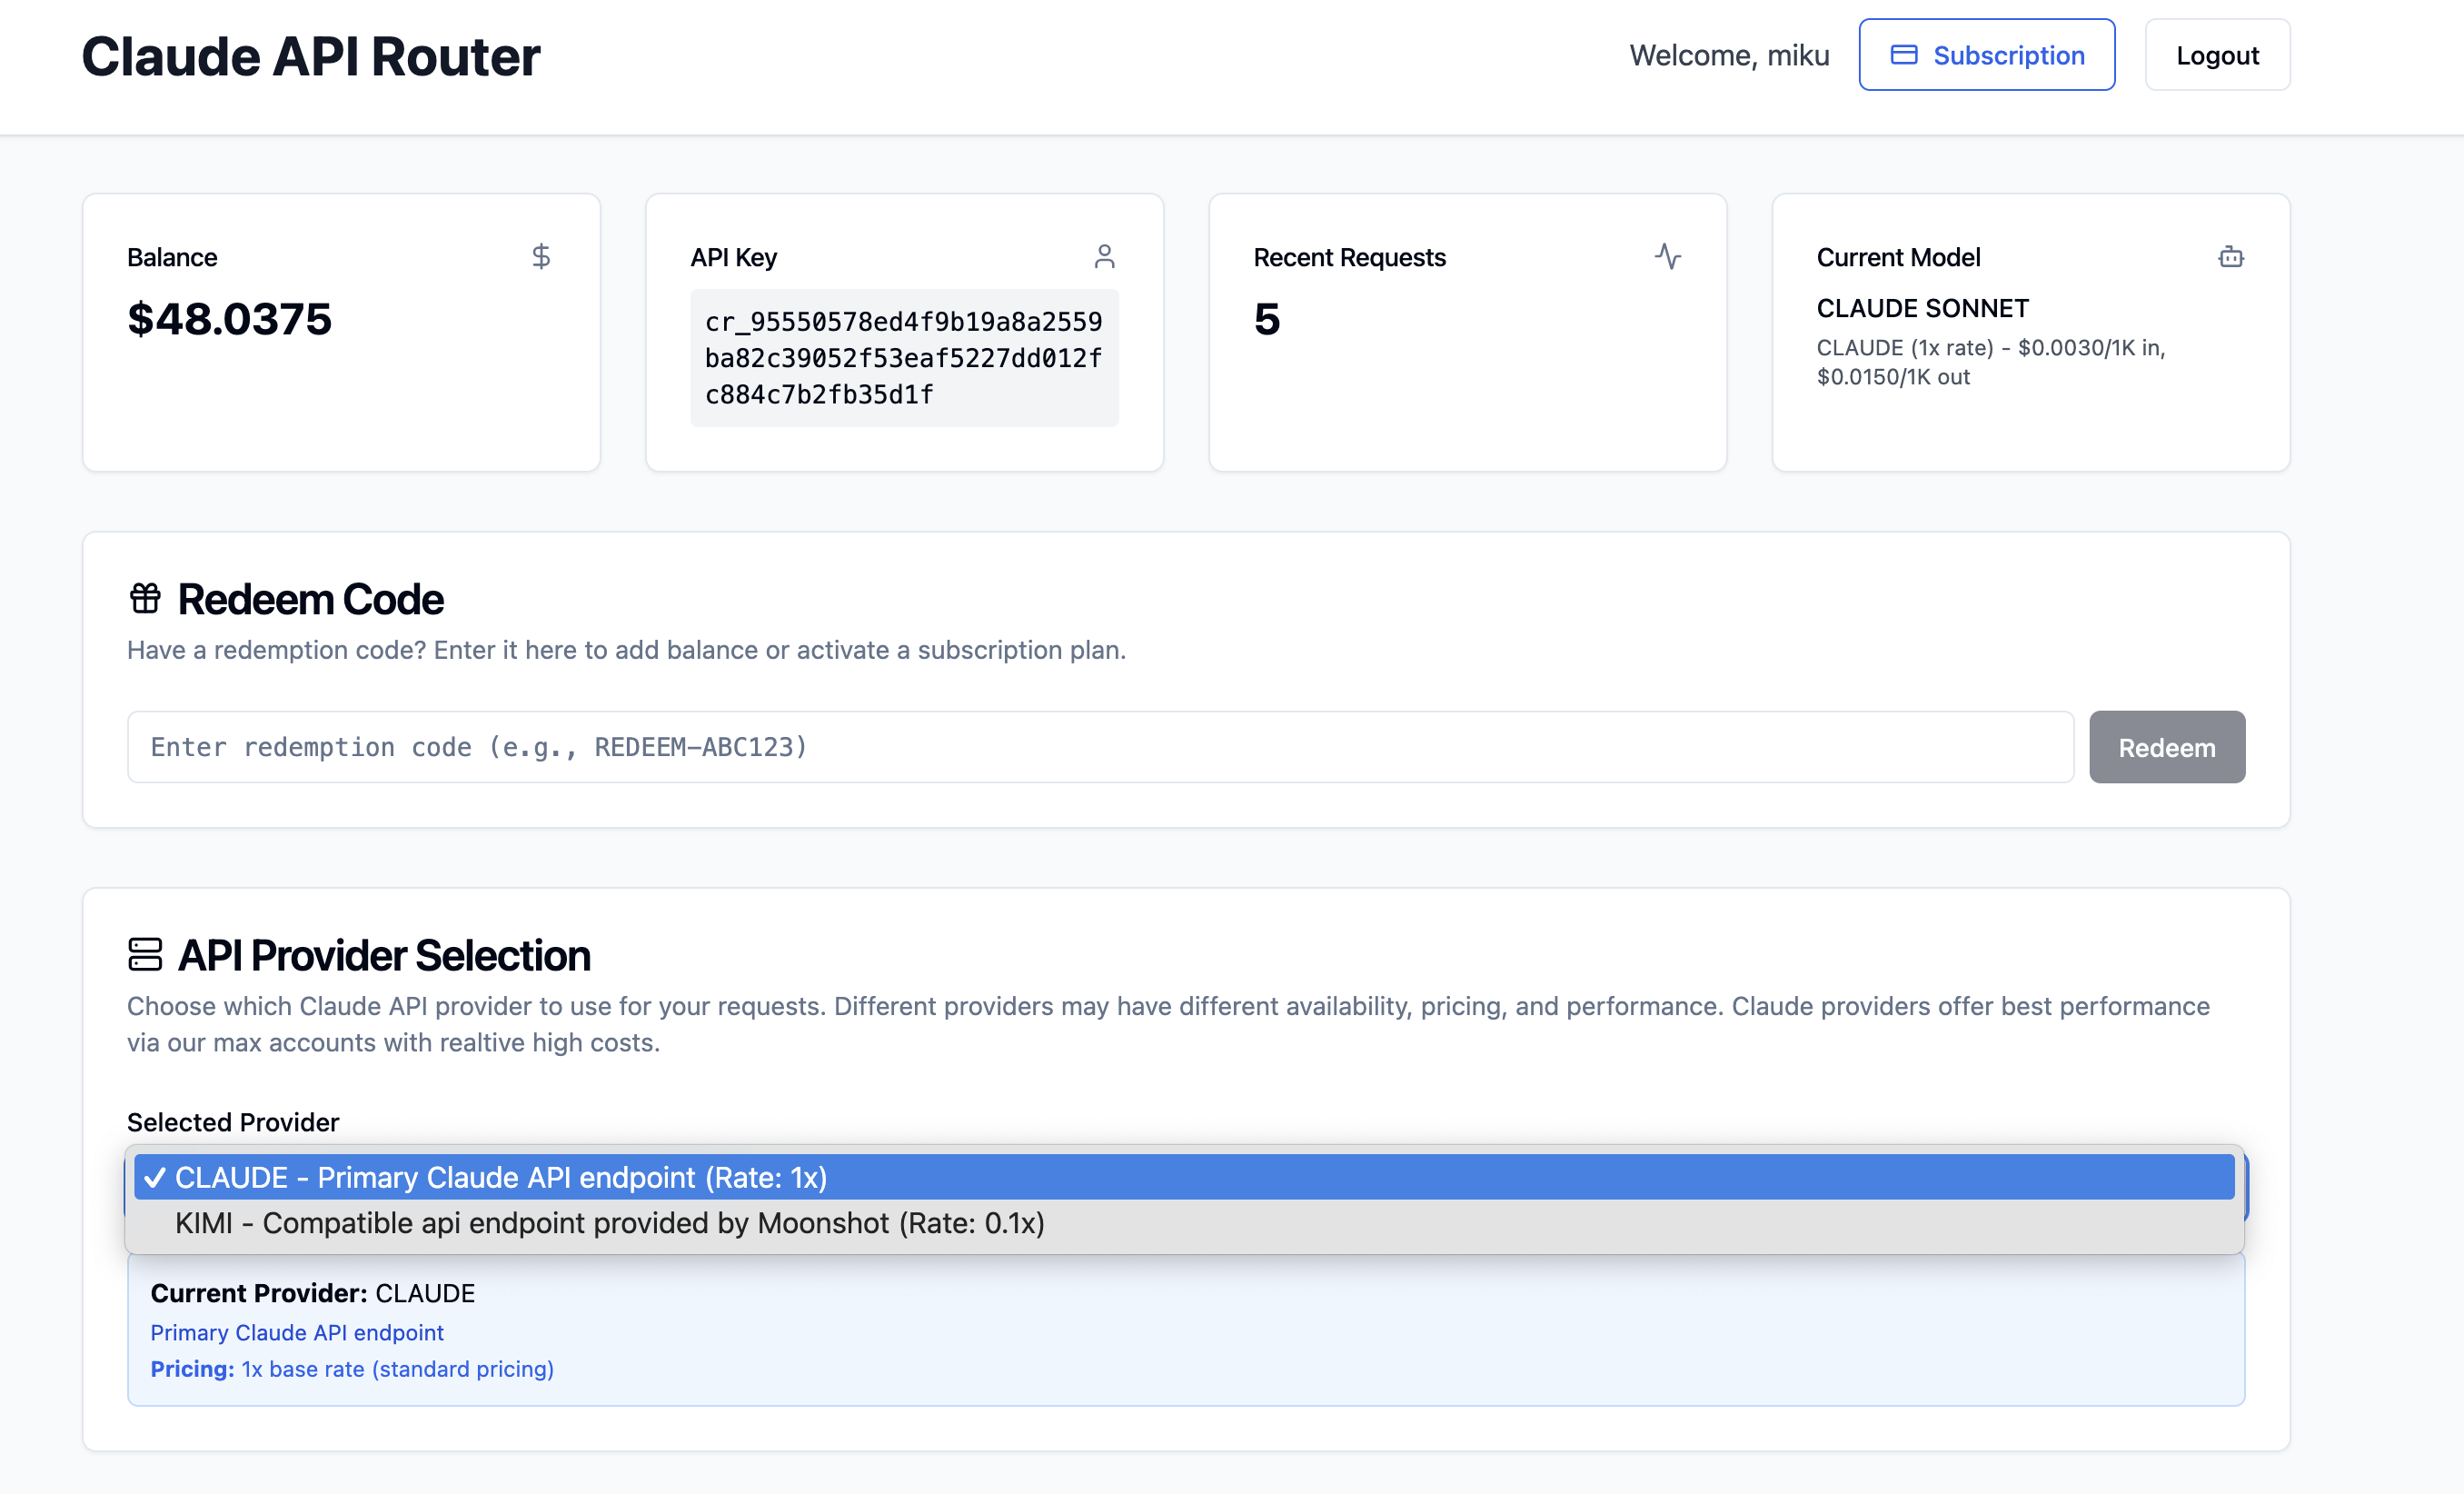Click the Claude API Router title
The image size is (2464, 1494).
coord(311,56)
